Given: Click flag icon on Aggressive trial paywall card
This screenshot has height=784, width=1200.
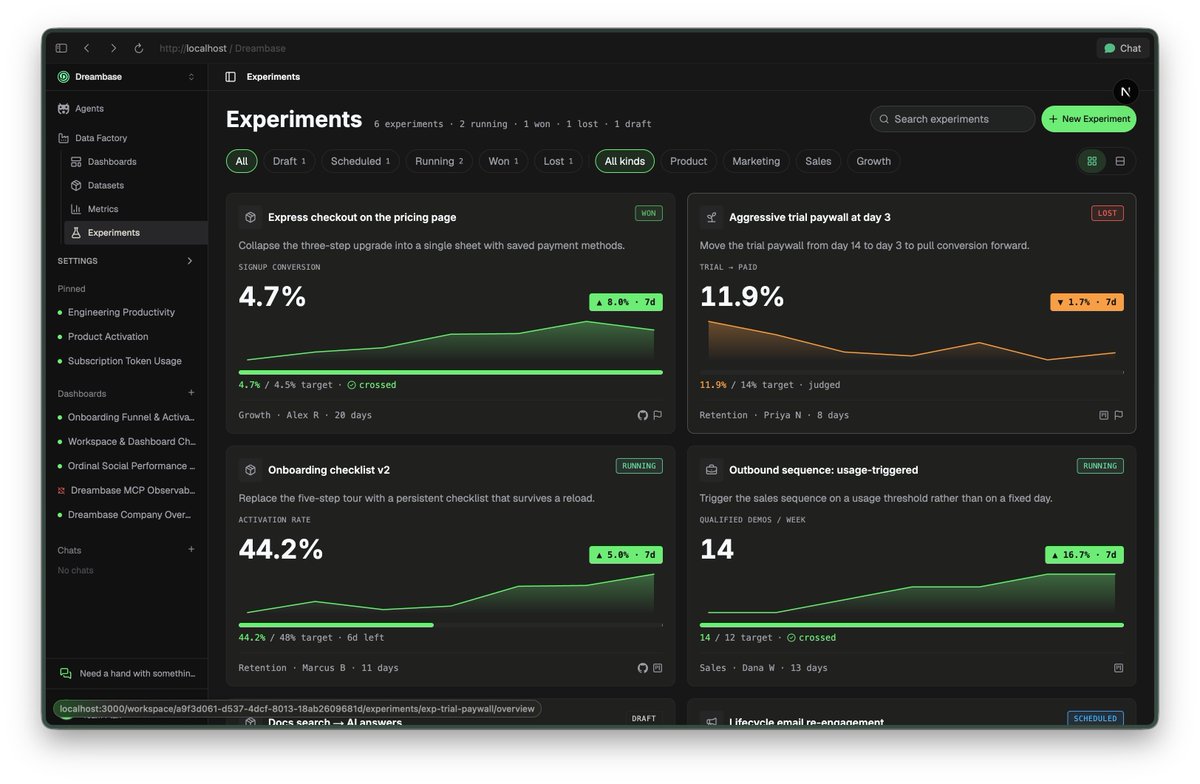Looking at the screenshot, I should point(1118,415).
